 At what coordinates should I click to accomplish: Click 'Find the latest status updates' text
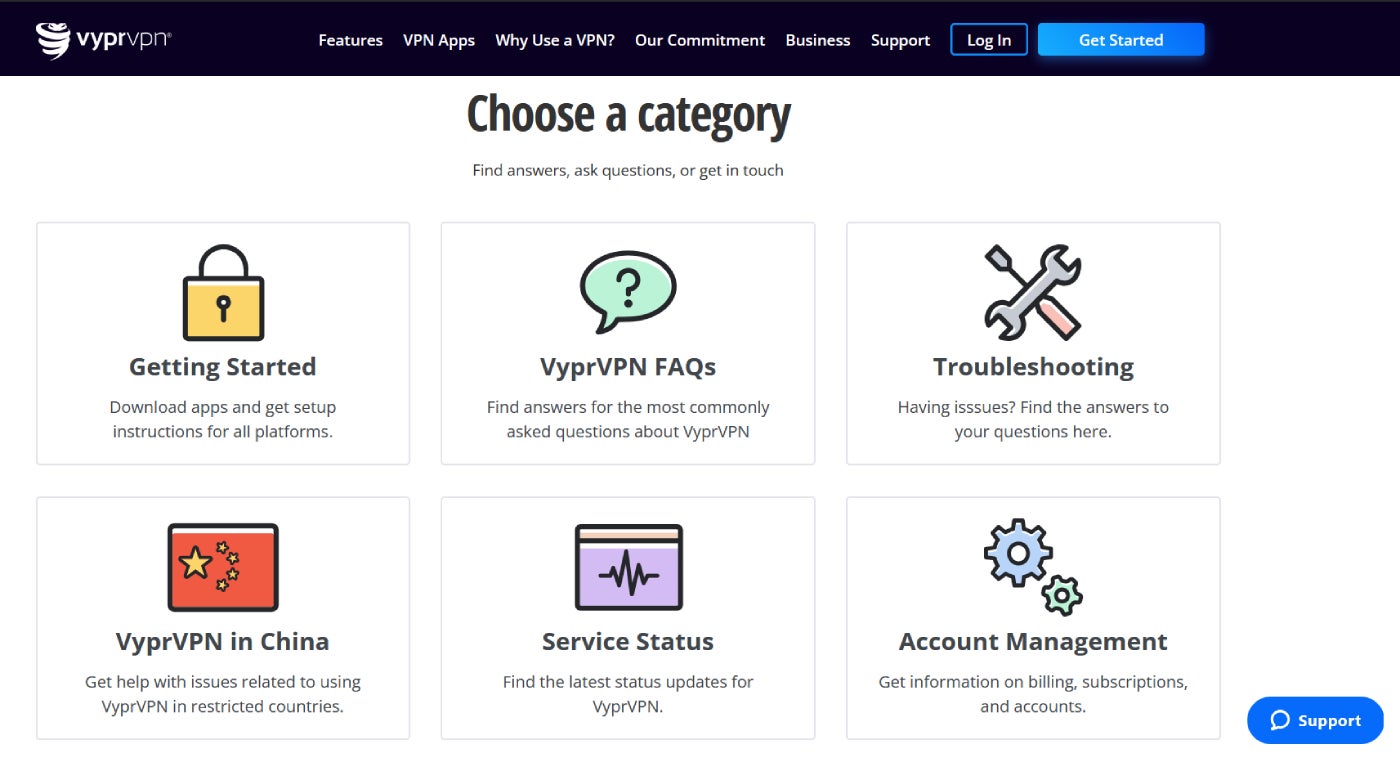(x=628, y=694)
